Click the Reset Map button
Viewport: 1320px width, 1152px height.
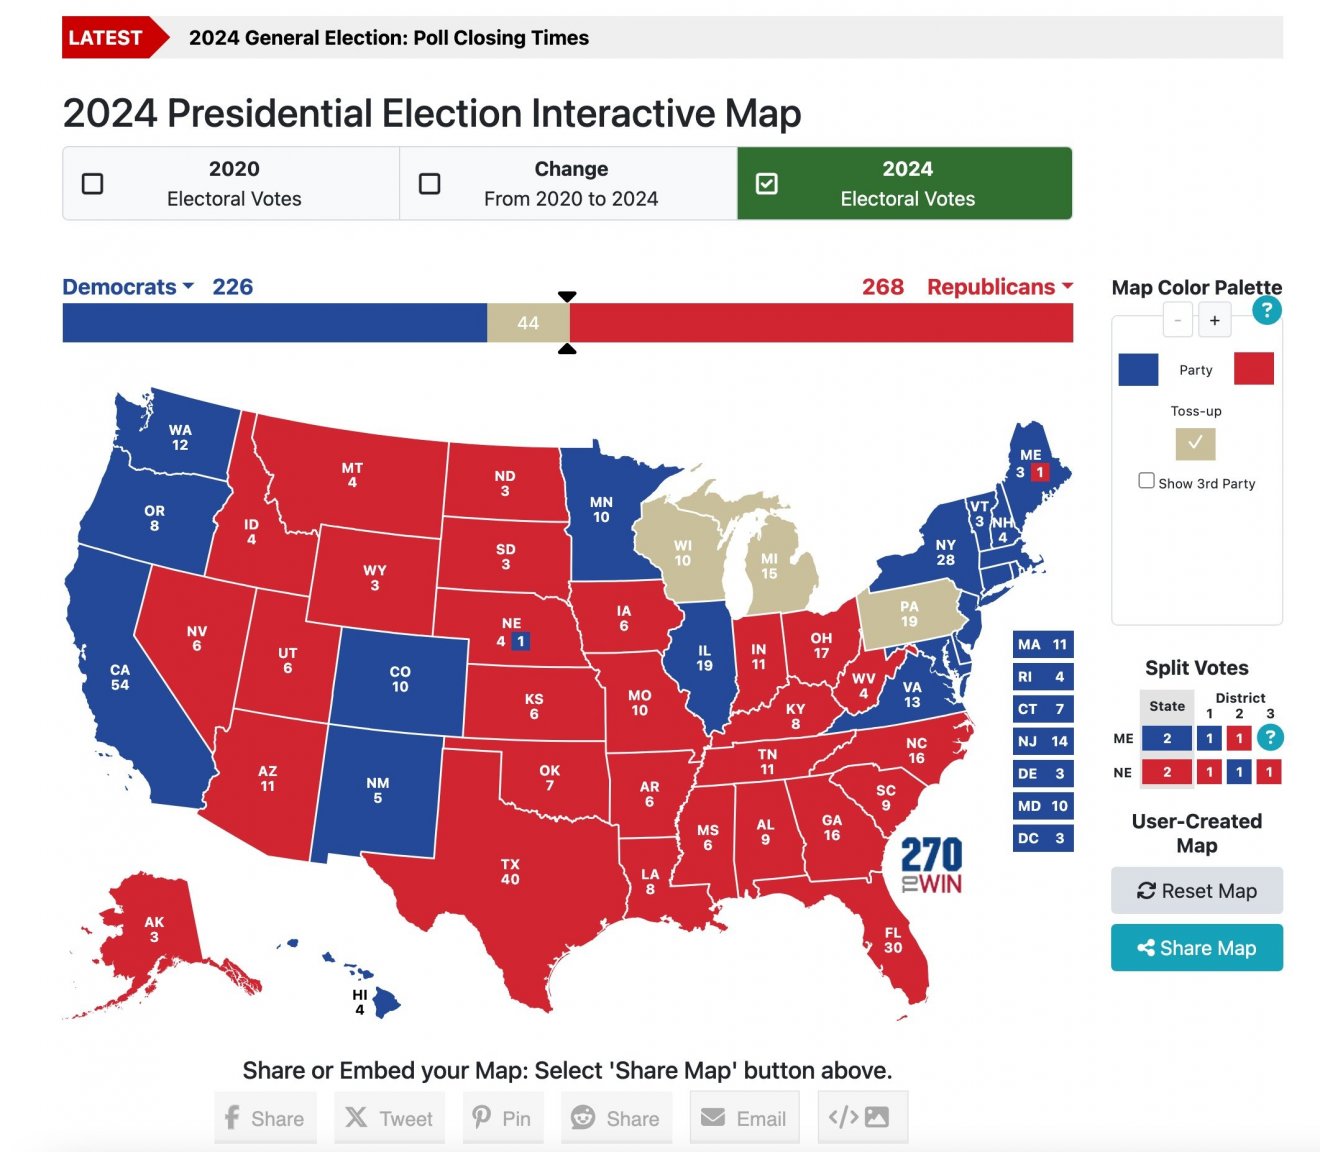[1197, 891]
